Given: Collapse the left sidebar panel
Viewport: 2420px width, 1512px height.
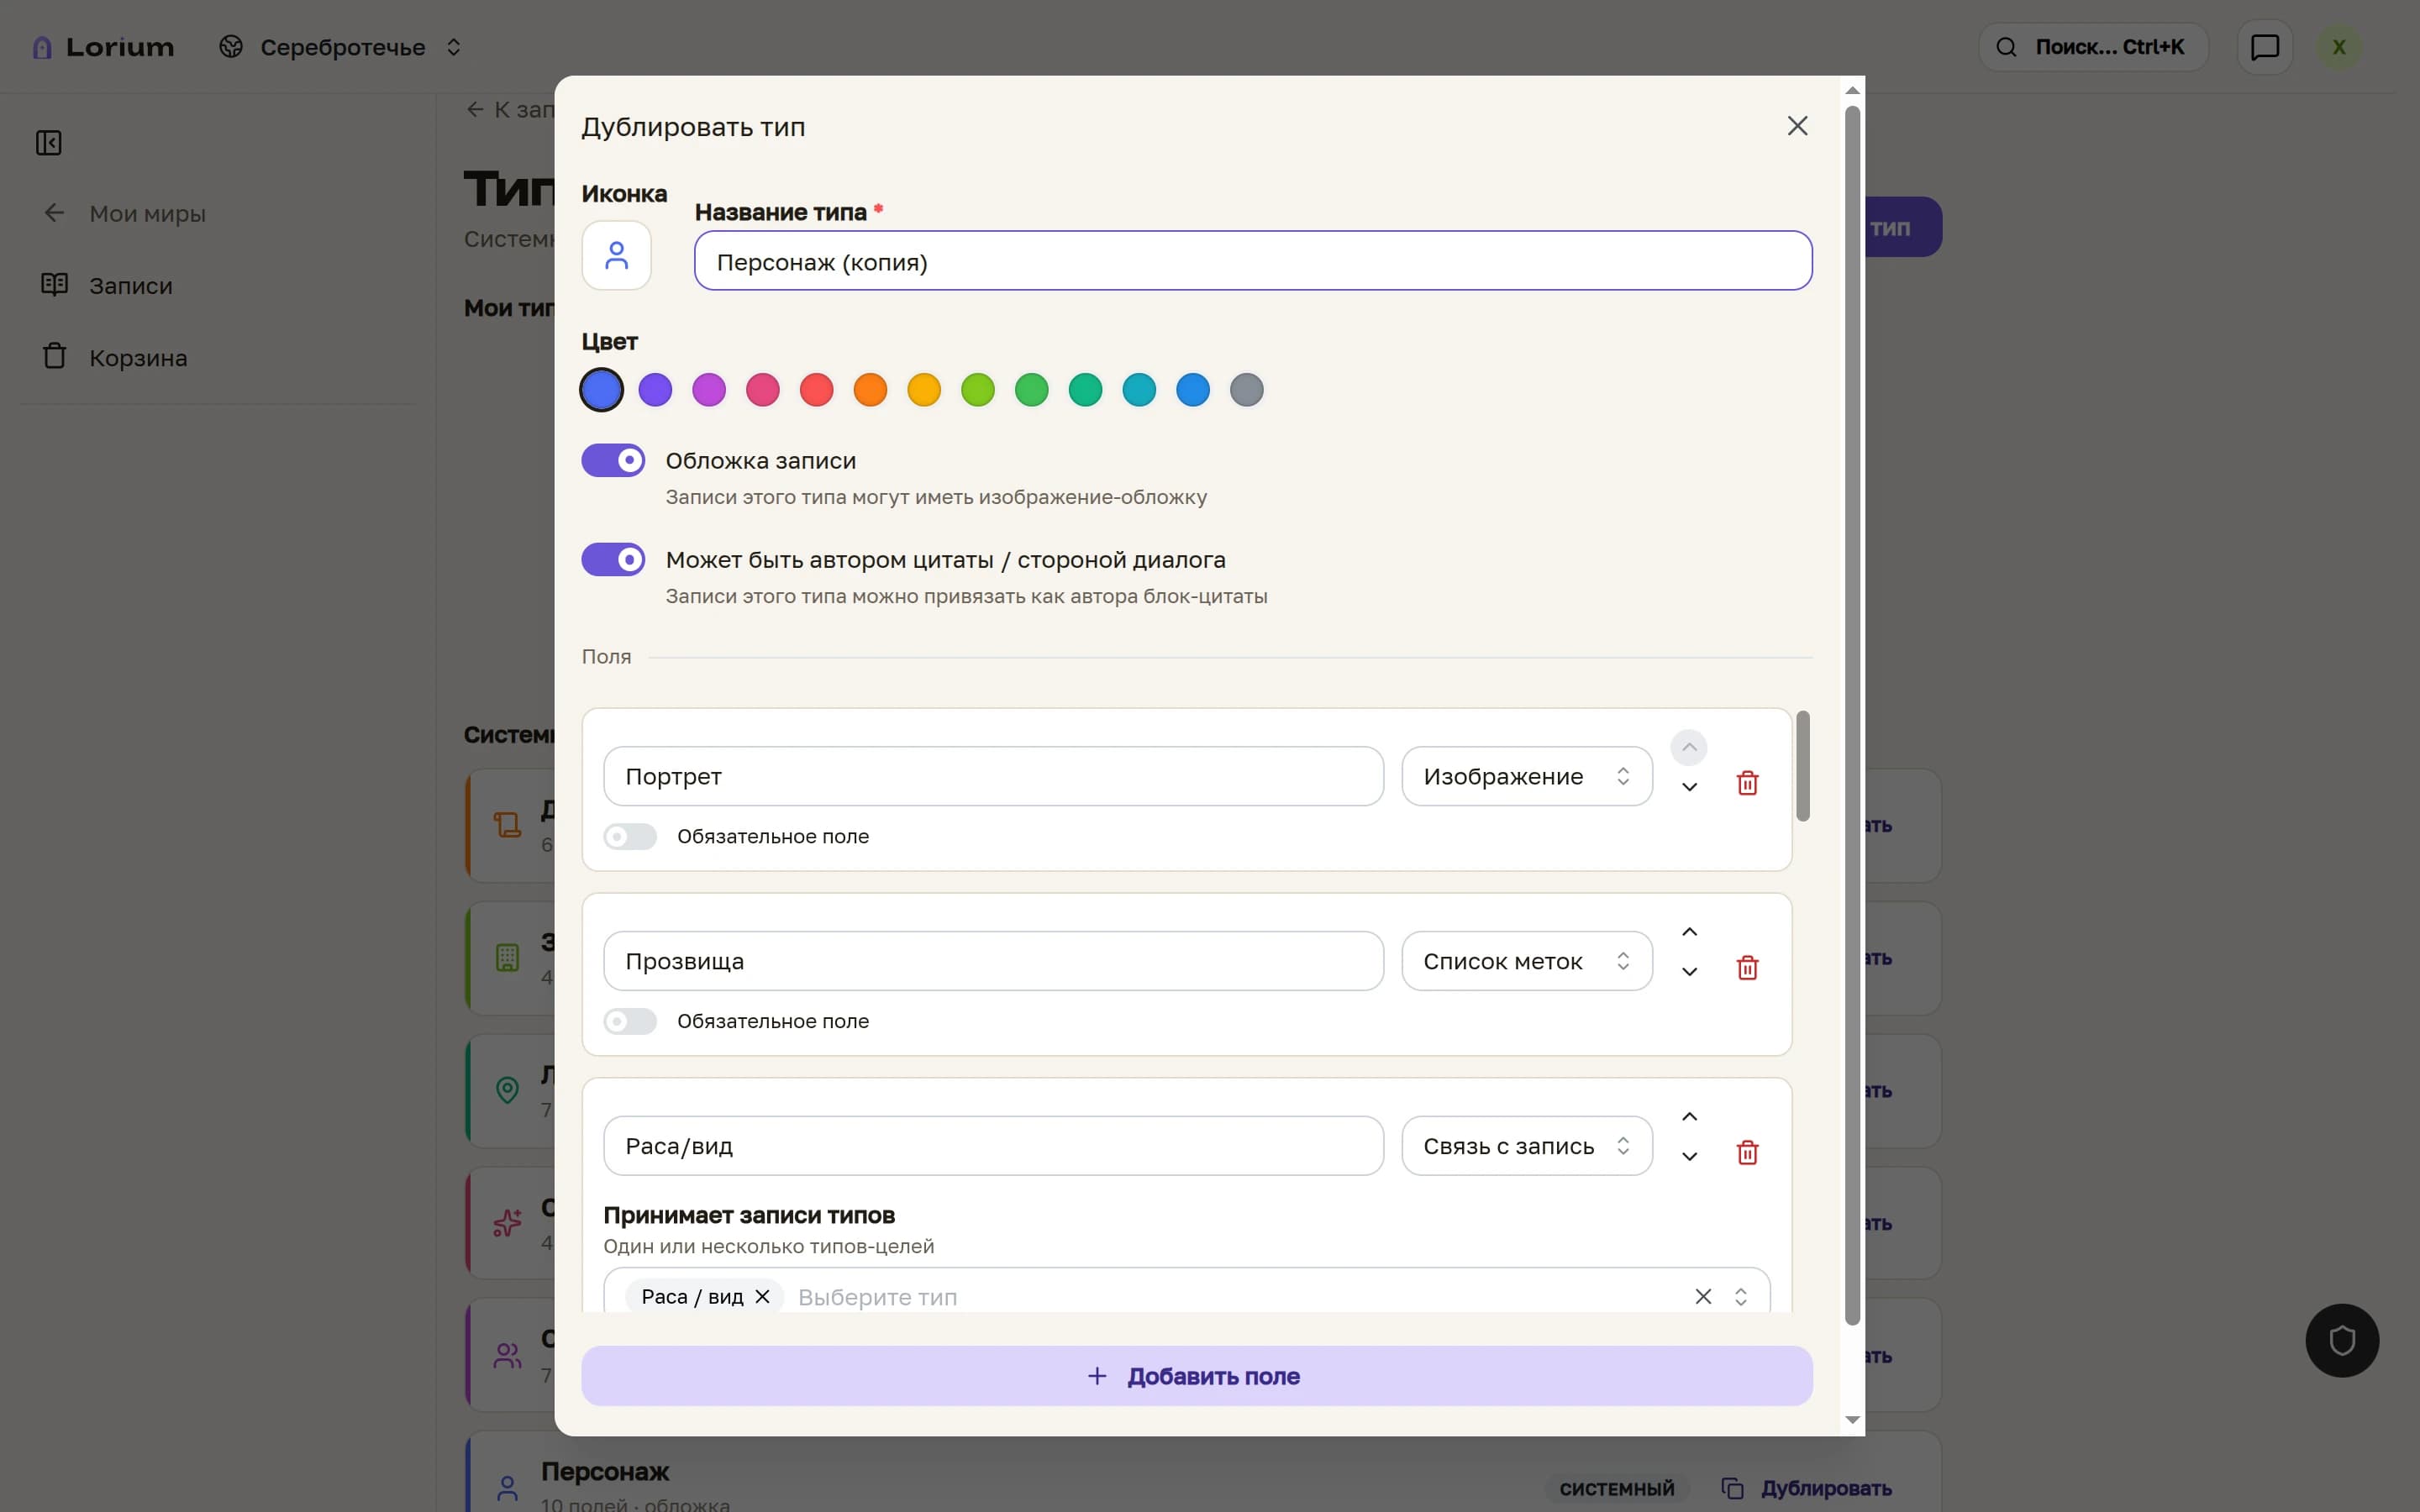Looking at the screenshot, I should (49, 143).
